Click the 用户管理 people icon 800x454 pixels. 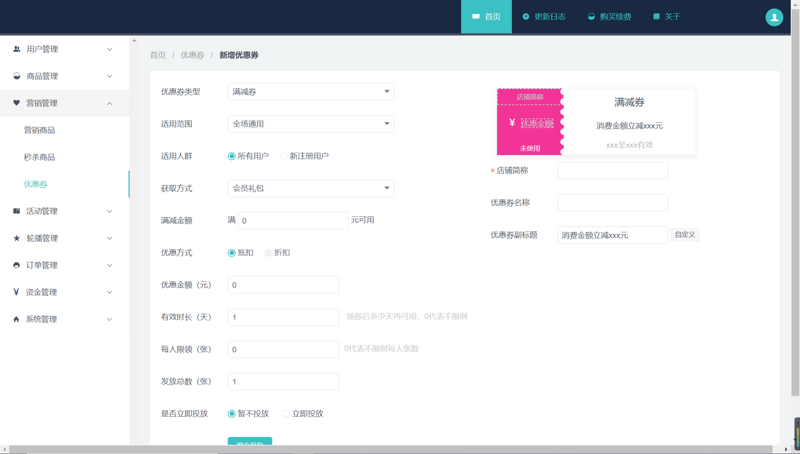pyautogui.click(x=16, y=49)
